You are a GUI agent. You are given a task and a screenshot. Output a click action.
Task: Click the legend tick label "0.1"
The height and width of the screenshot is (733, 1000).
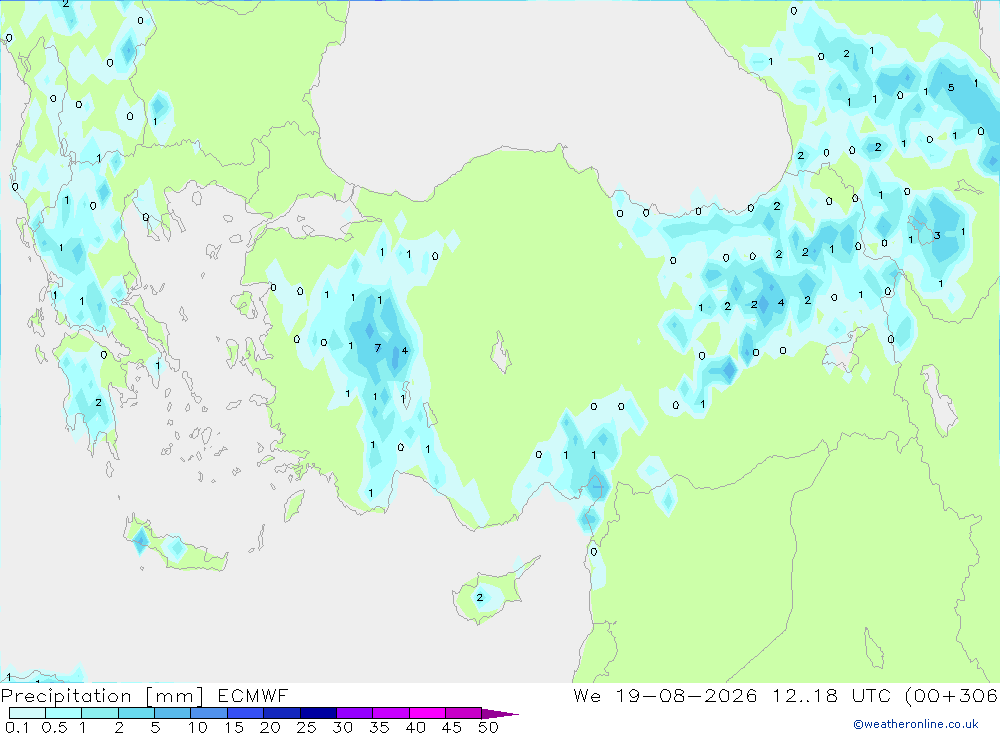pos(17,727)
